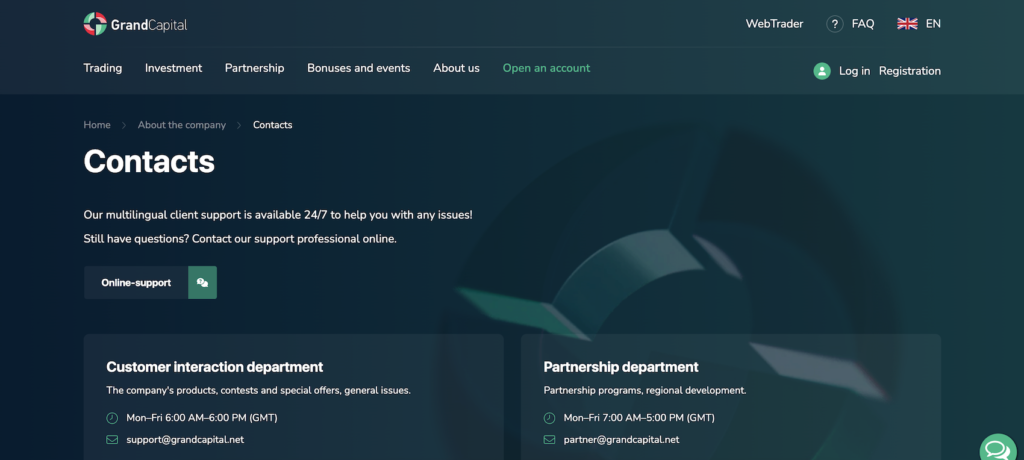Open the Partnership navigation menu

tap(254, 68)
